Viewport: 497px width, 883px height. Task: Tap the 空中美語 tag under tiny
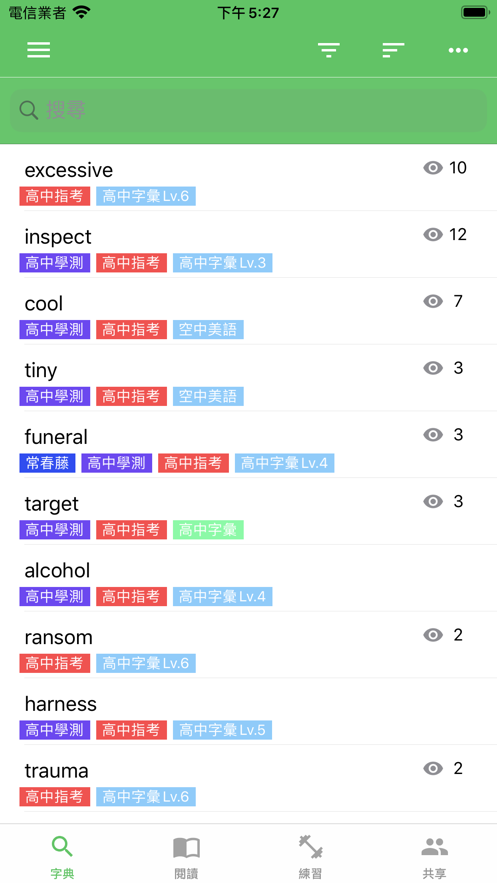pos(208,396)
